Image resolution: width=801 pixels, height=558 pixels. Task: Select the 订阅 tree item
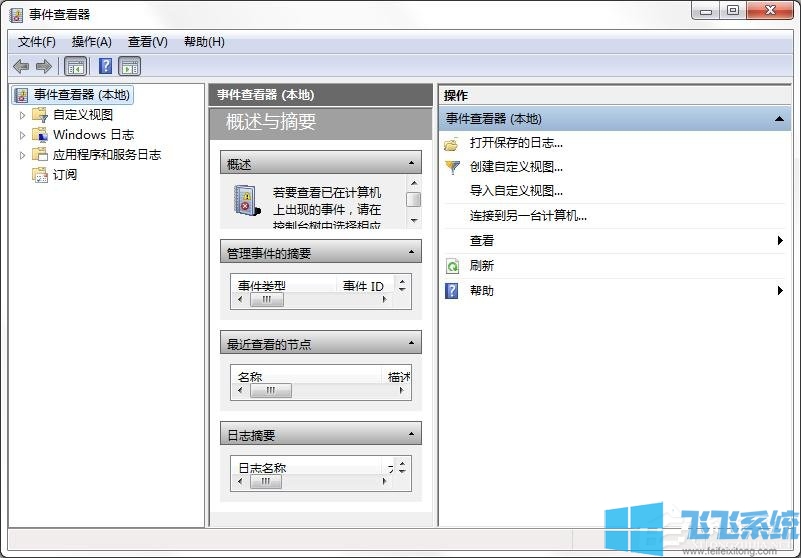(x=65, y=175)
